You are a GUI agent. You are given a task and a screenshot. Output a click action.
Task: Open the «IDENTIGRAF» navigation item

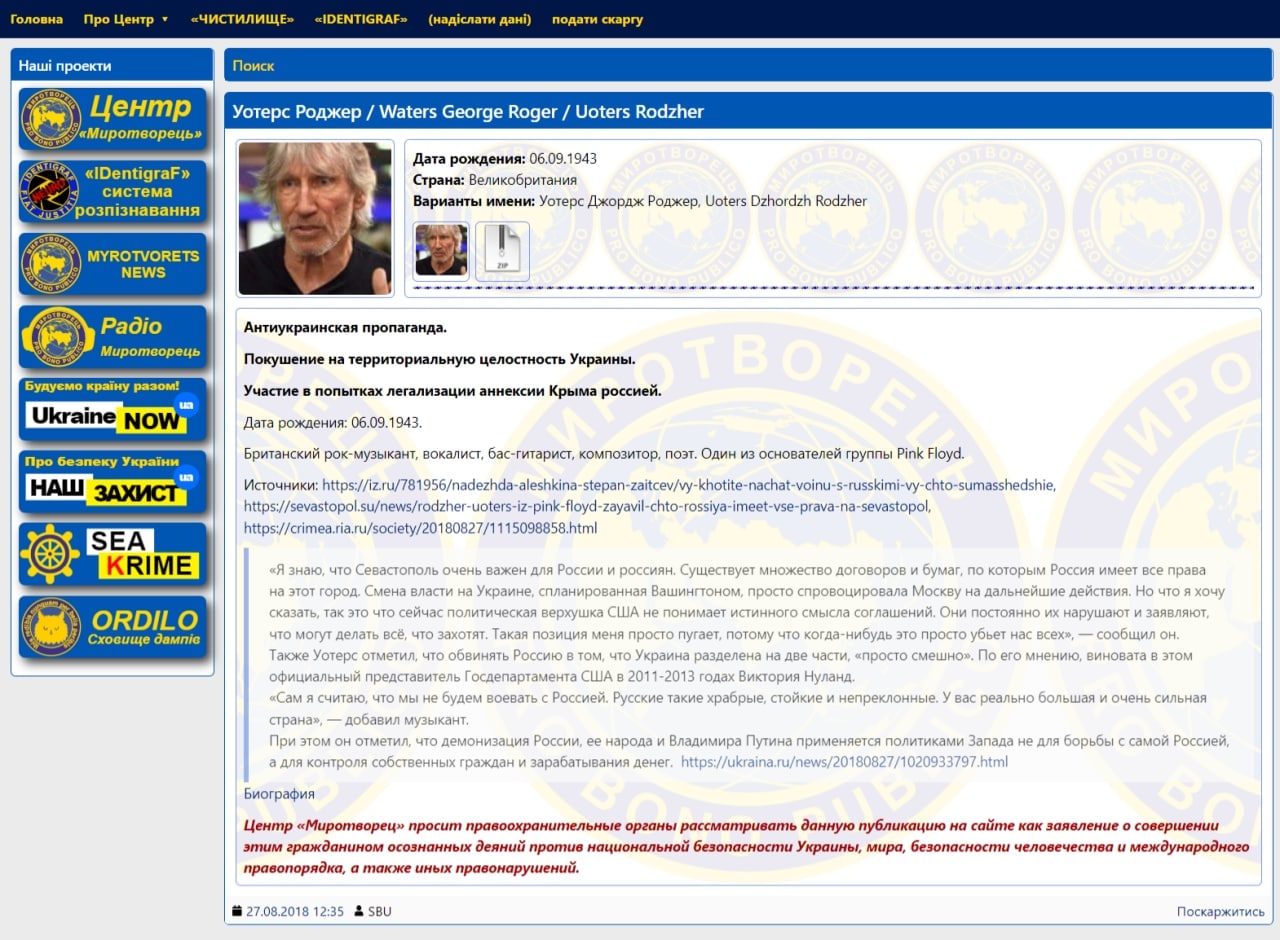click(x=361, y=19)
